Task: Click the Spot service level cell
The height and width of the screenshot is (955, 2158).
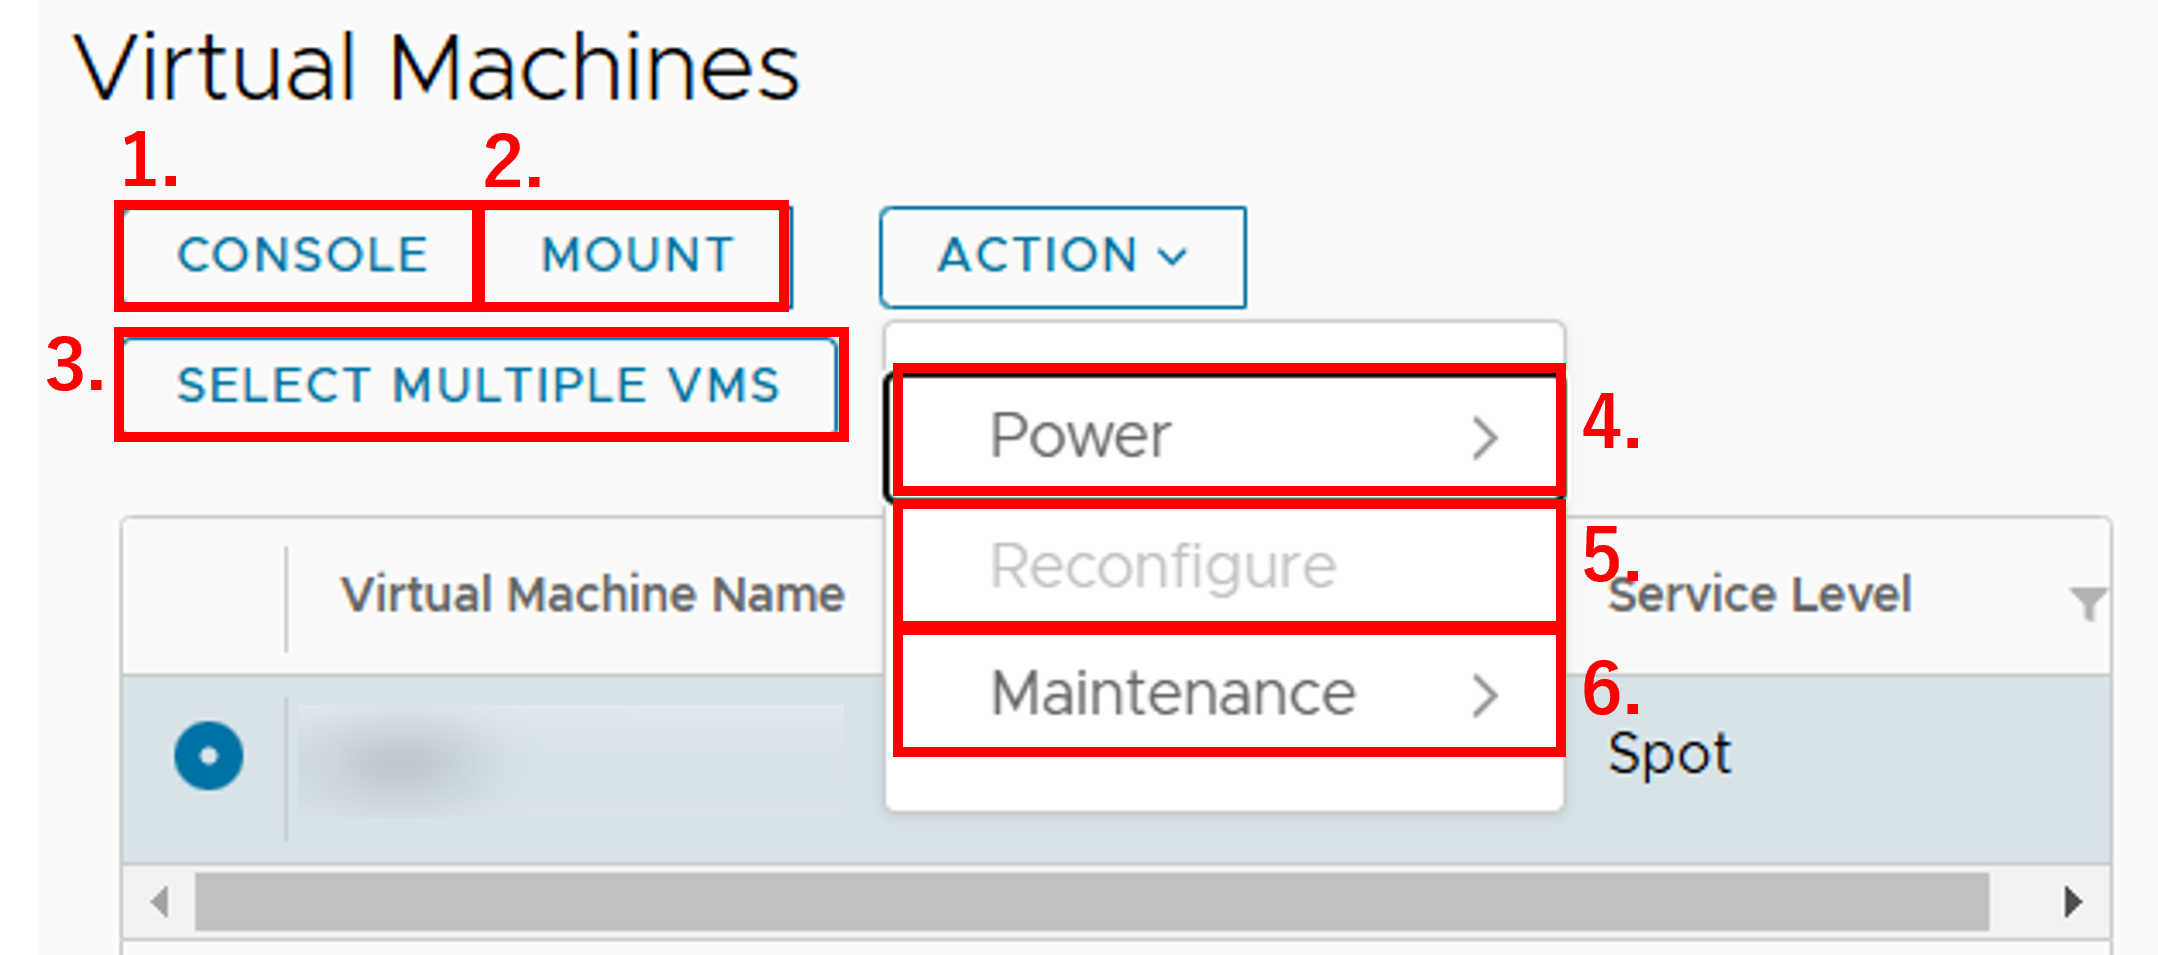Action: pyautogui.click(x=1669, y=754)
